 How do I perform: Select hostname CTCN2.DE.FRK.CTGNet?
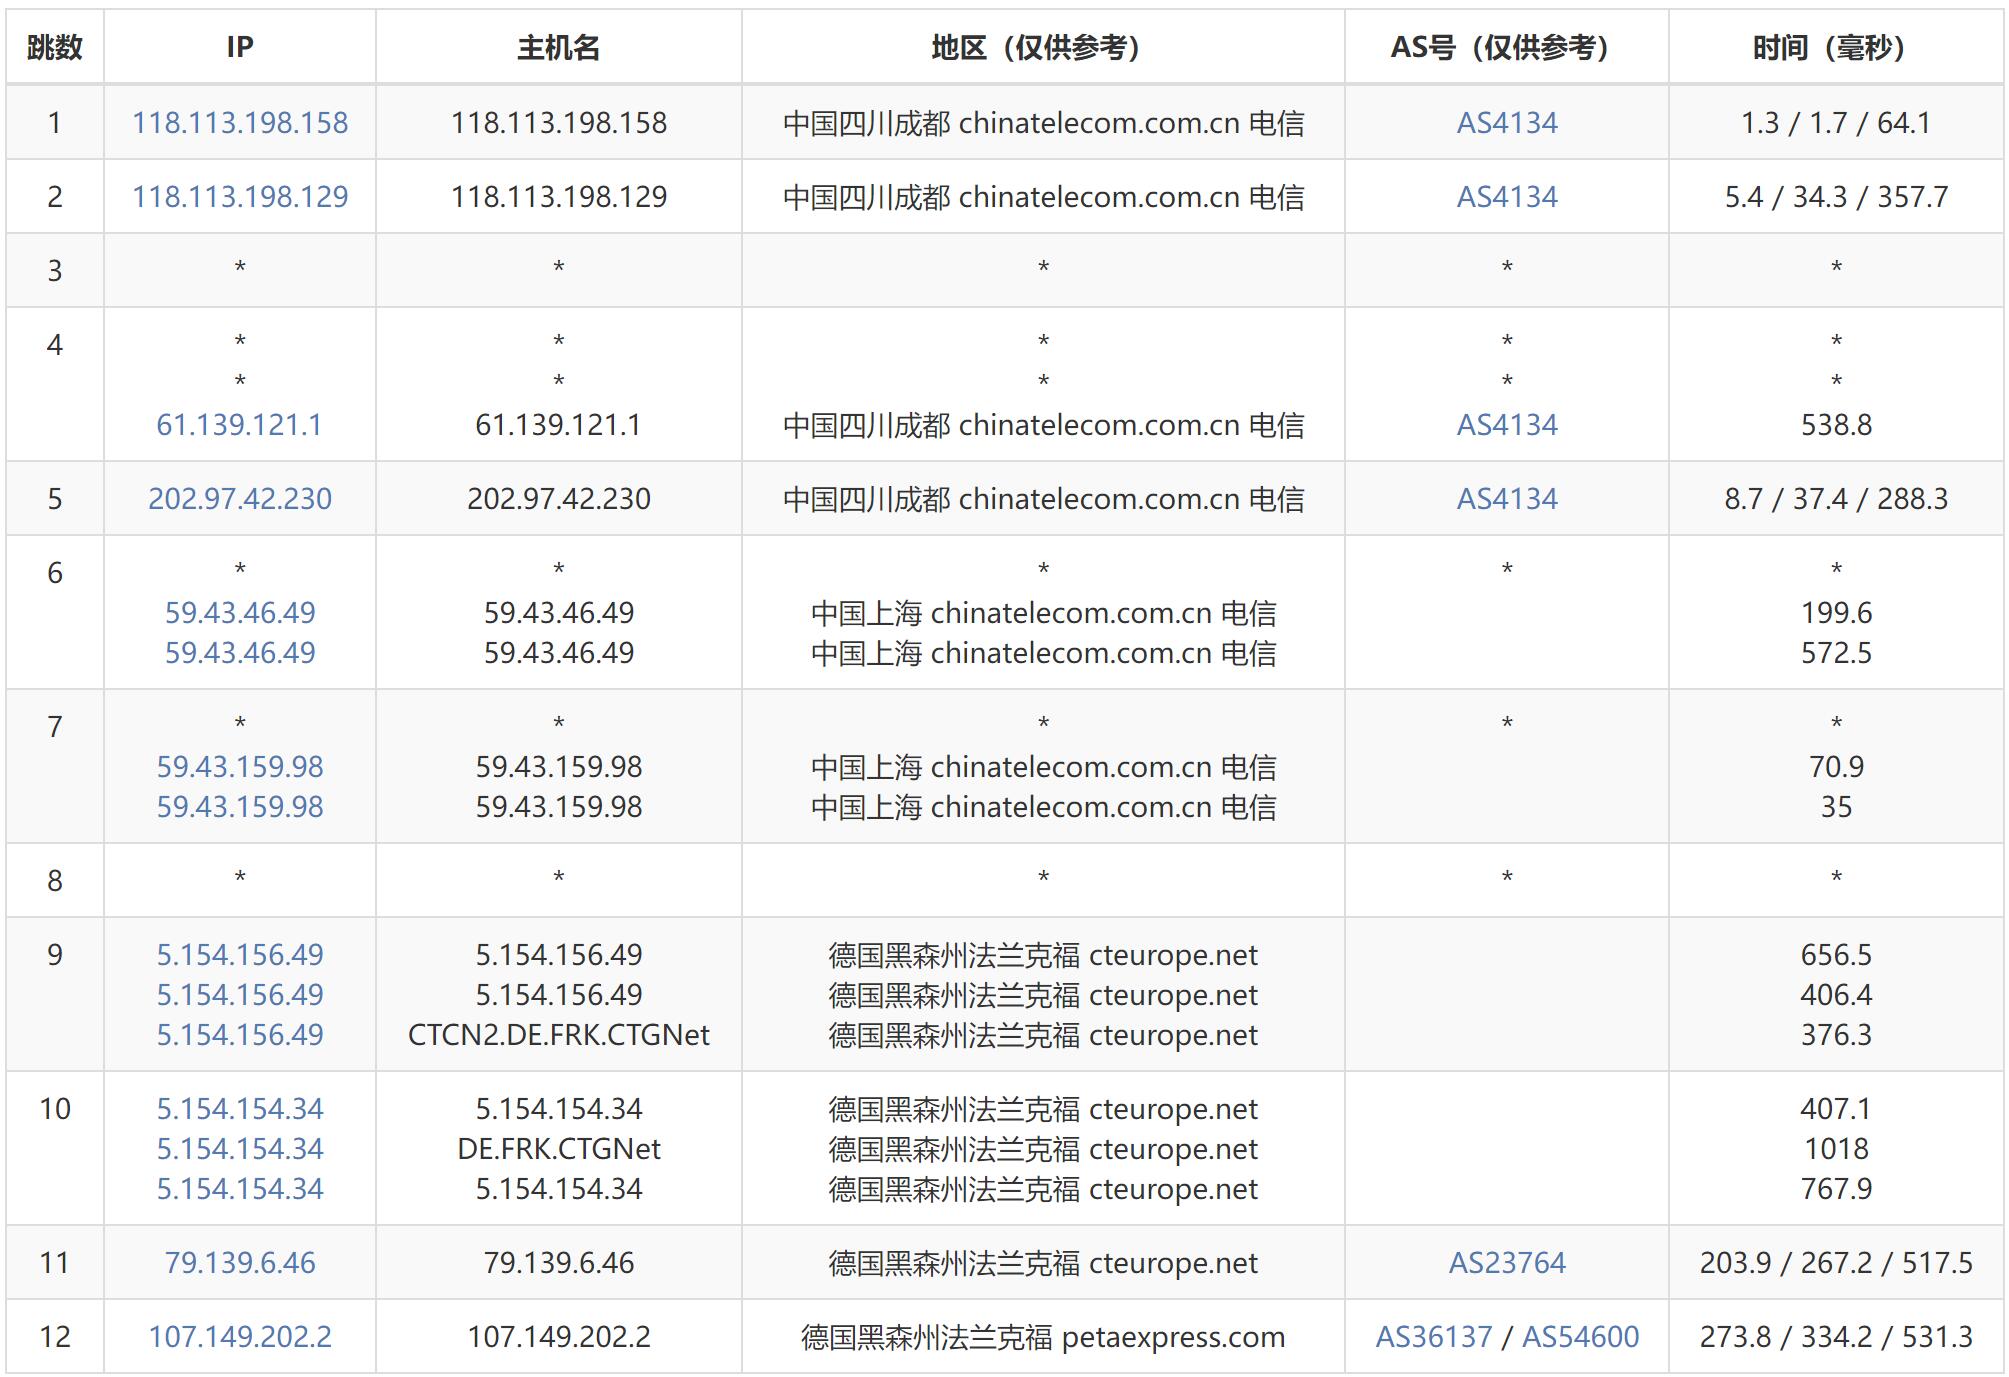click(x=559, y=1035)
